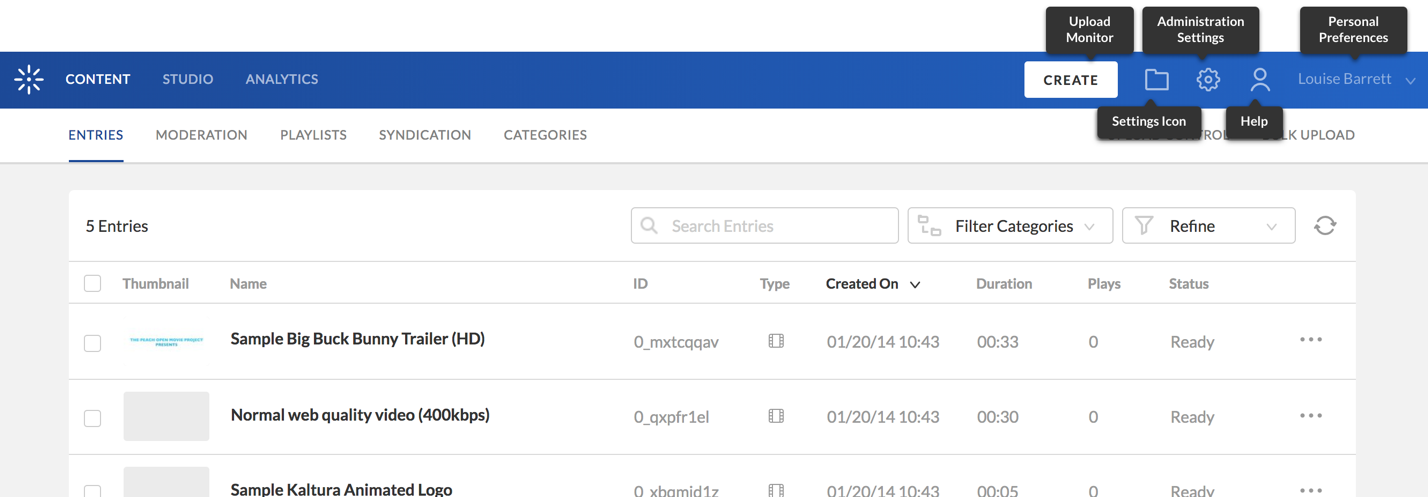The image size is (1428, 497).
Task: Tick the select-all entries checkbox
Action: tap(93, 283)
